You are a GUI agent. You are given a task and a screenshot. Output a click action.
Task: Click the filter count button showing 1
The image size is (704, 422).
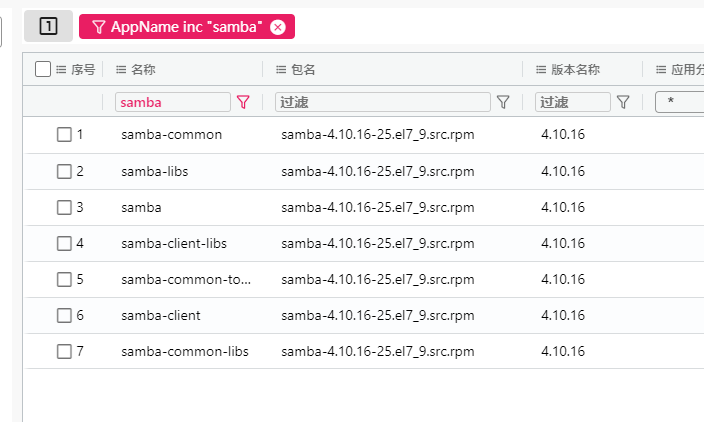click(48, 26)
